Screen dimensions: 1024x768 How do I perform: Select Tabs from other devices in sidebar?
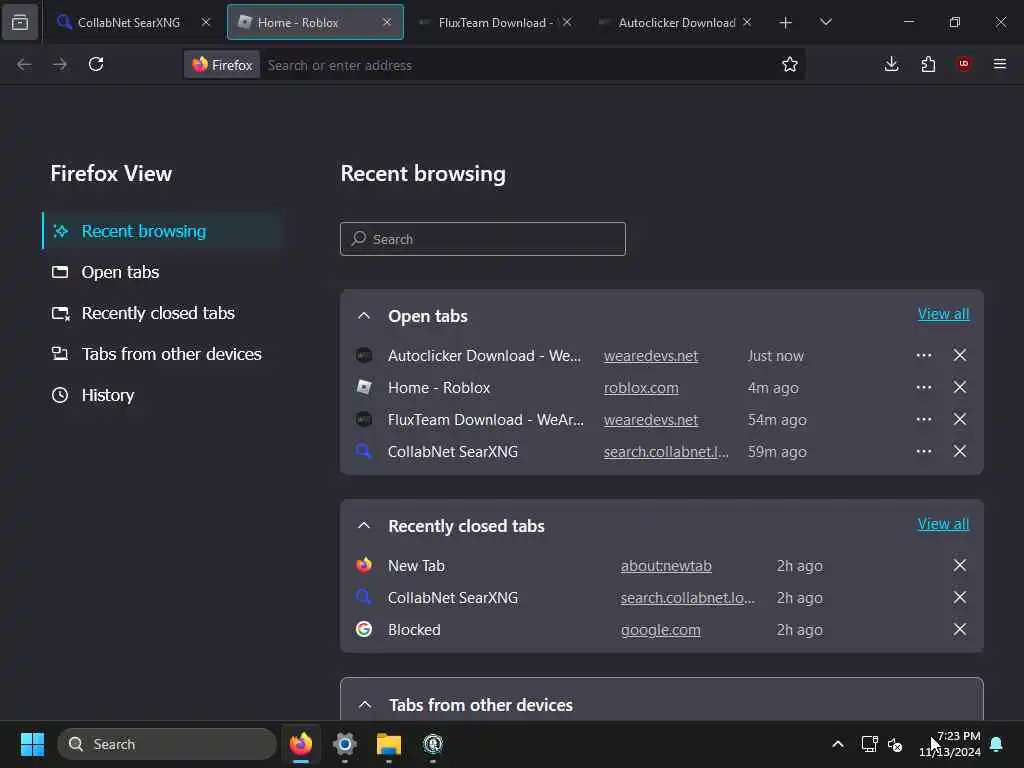click(162, 354)
